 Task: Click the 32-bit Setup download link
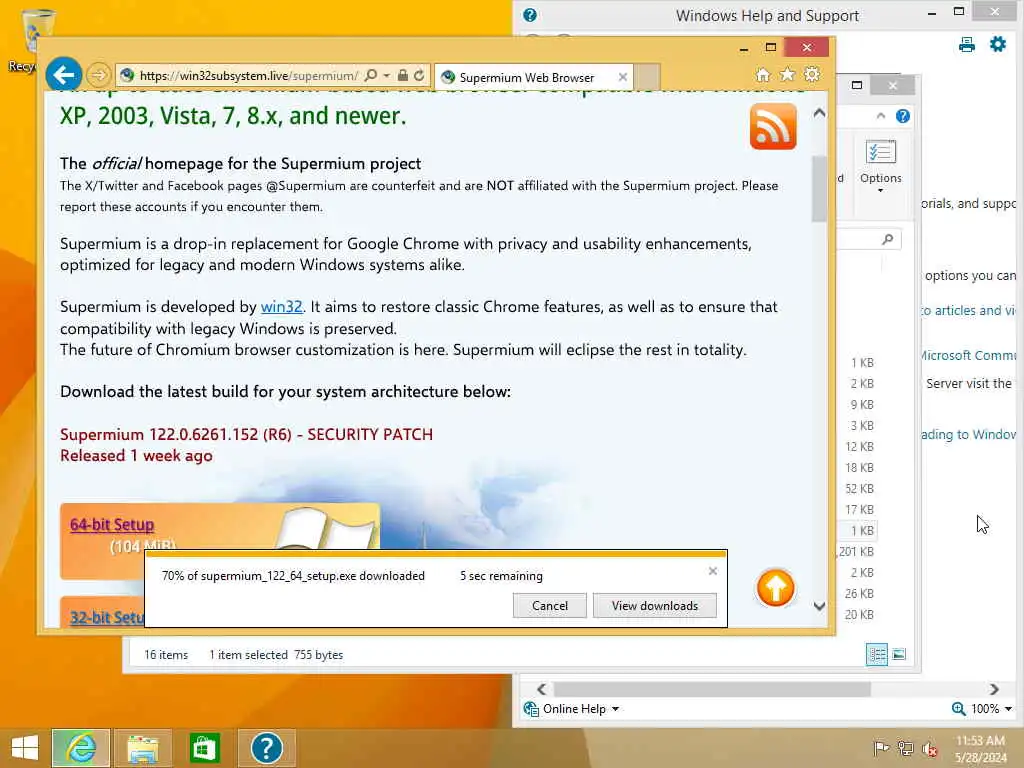(x=106, y=617)
